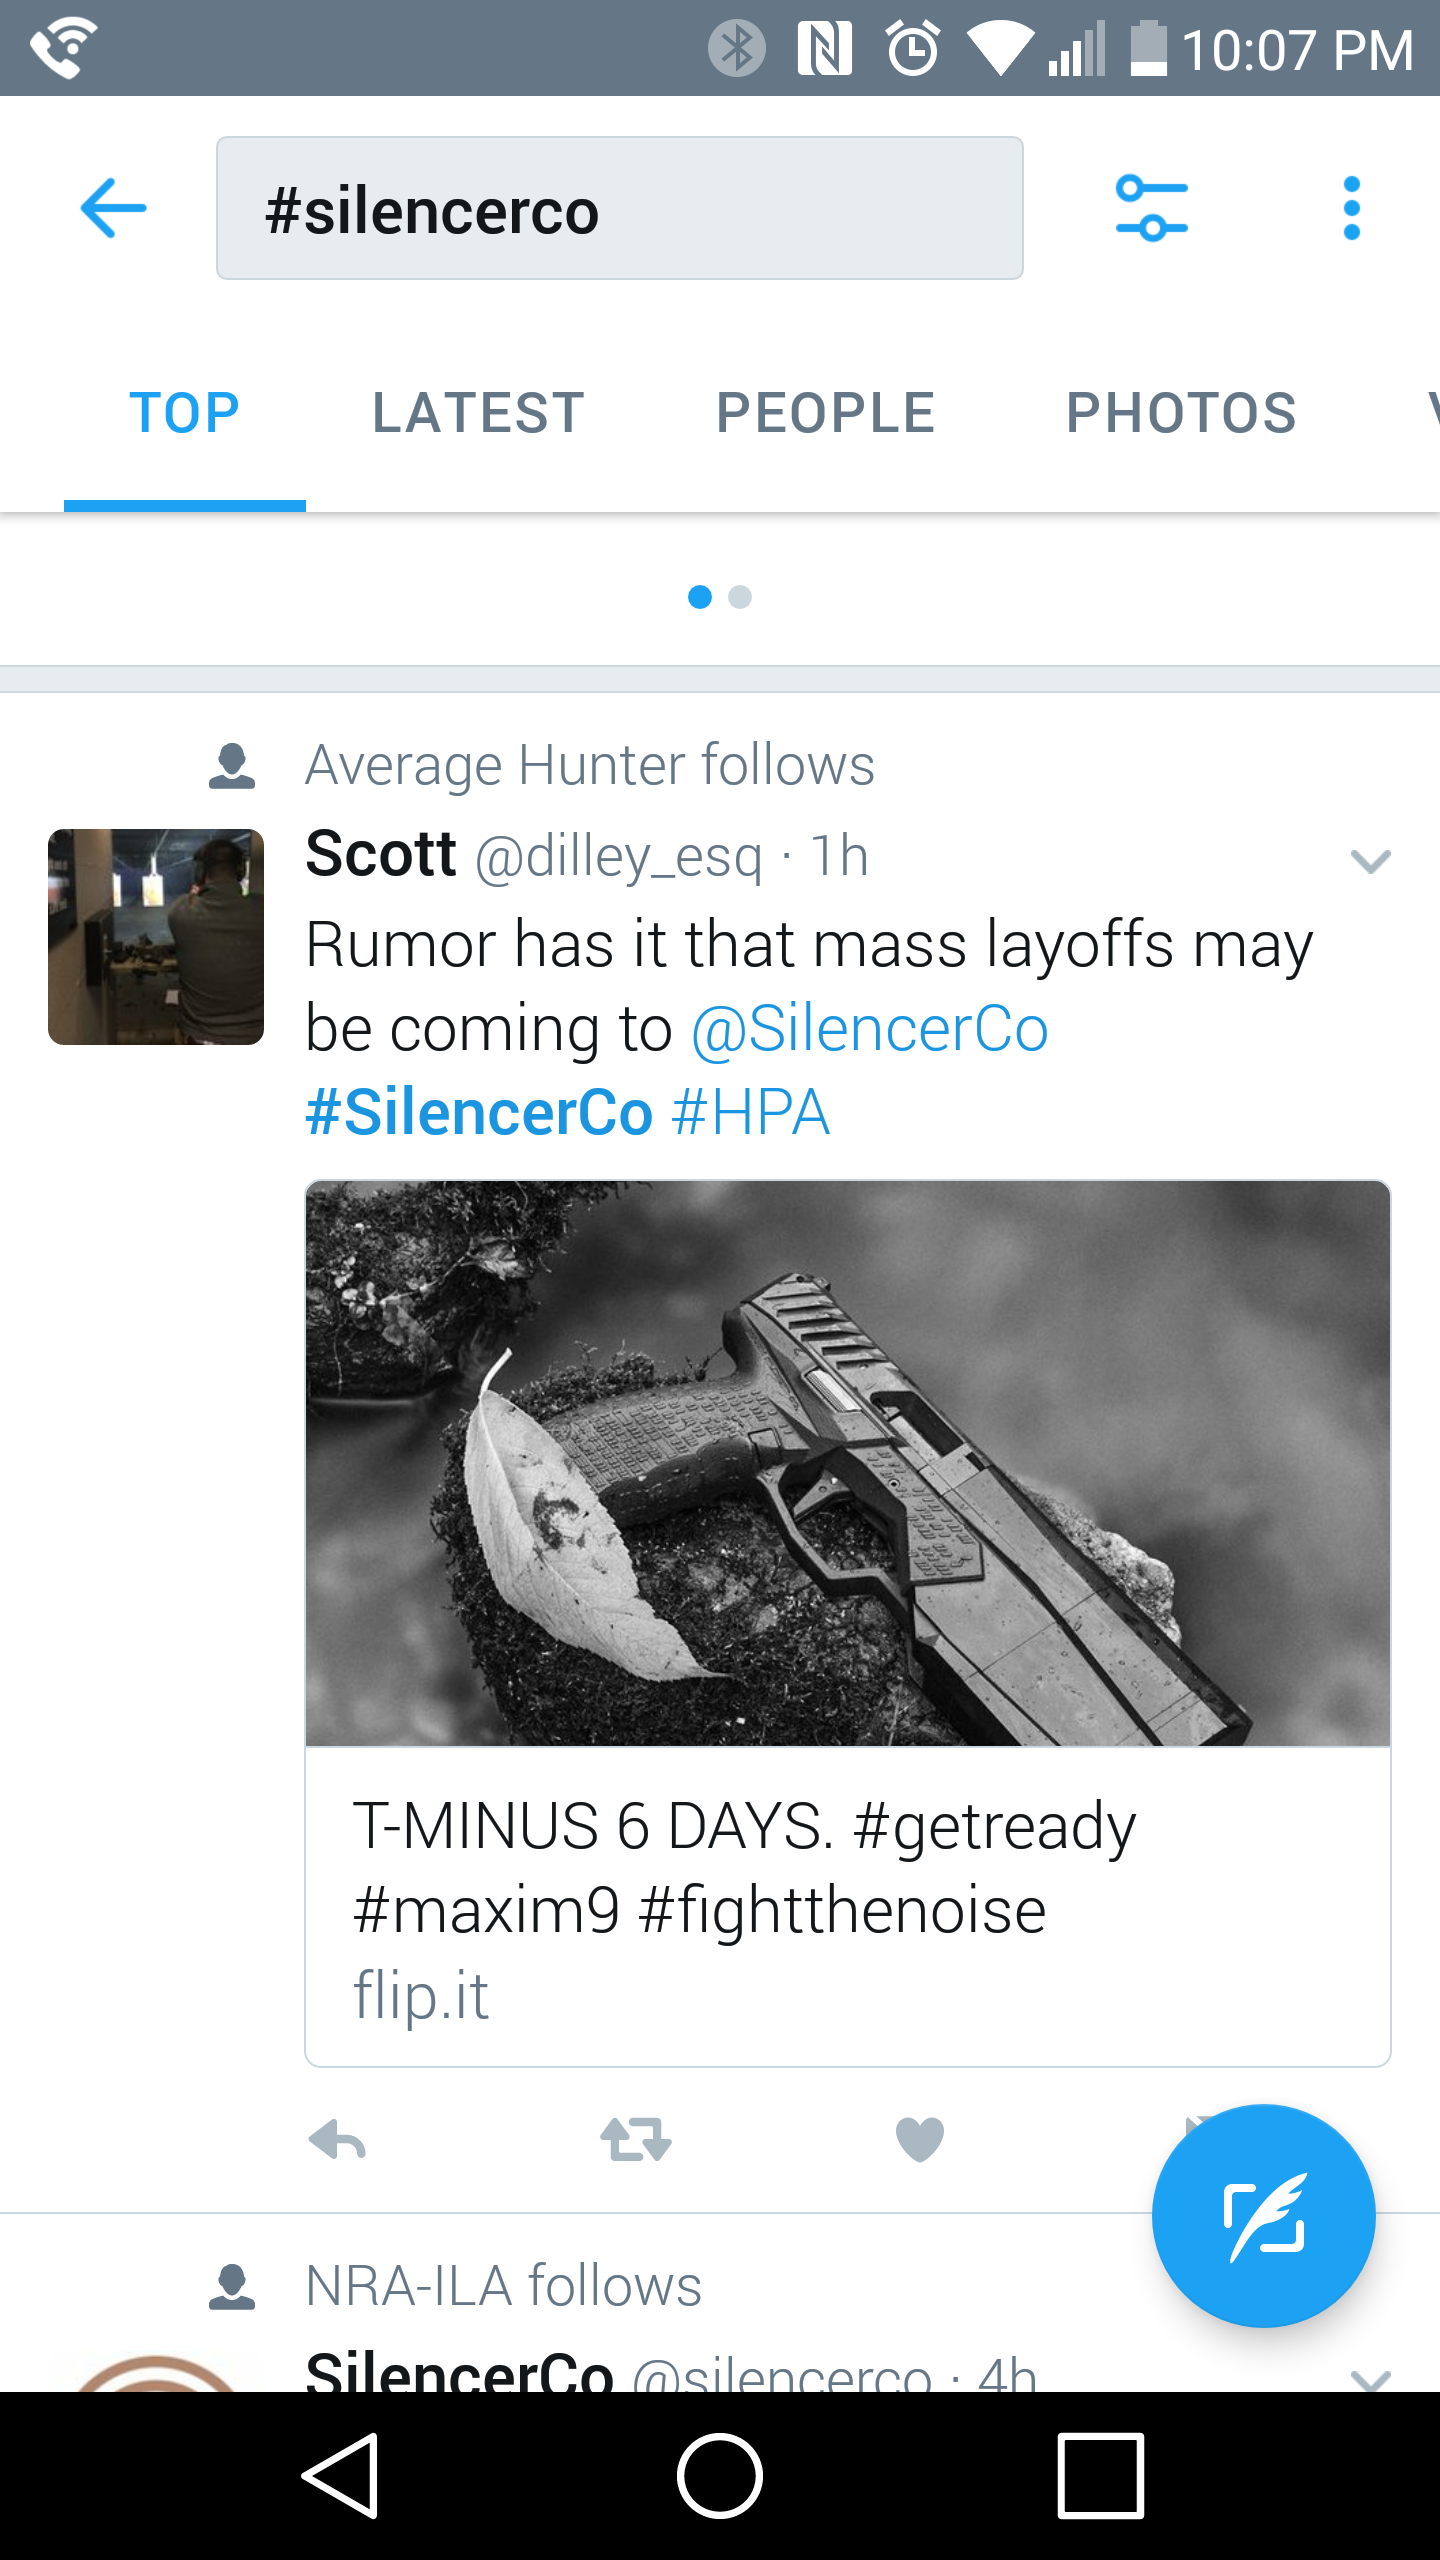Open the @SilencerCo mention link
This screenshot has height=2560, width=1440.
[x=870, y=1029]
